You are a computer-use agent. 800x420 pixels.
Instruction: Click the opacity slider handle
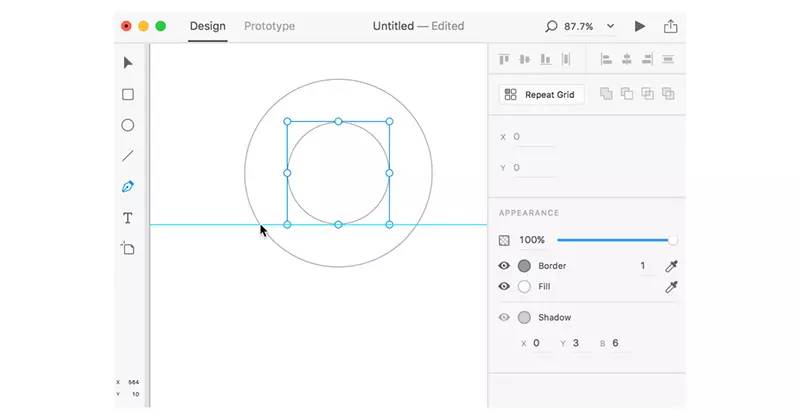[x=672, y=240]
